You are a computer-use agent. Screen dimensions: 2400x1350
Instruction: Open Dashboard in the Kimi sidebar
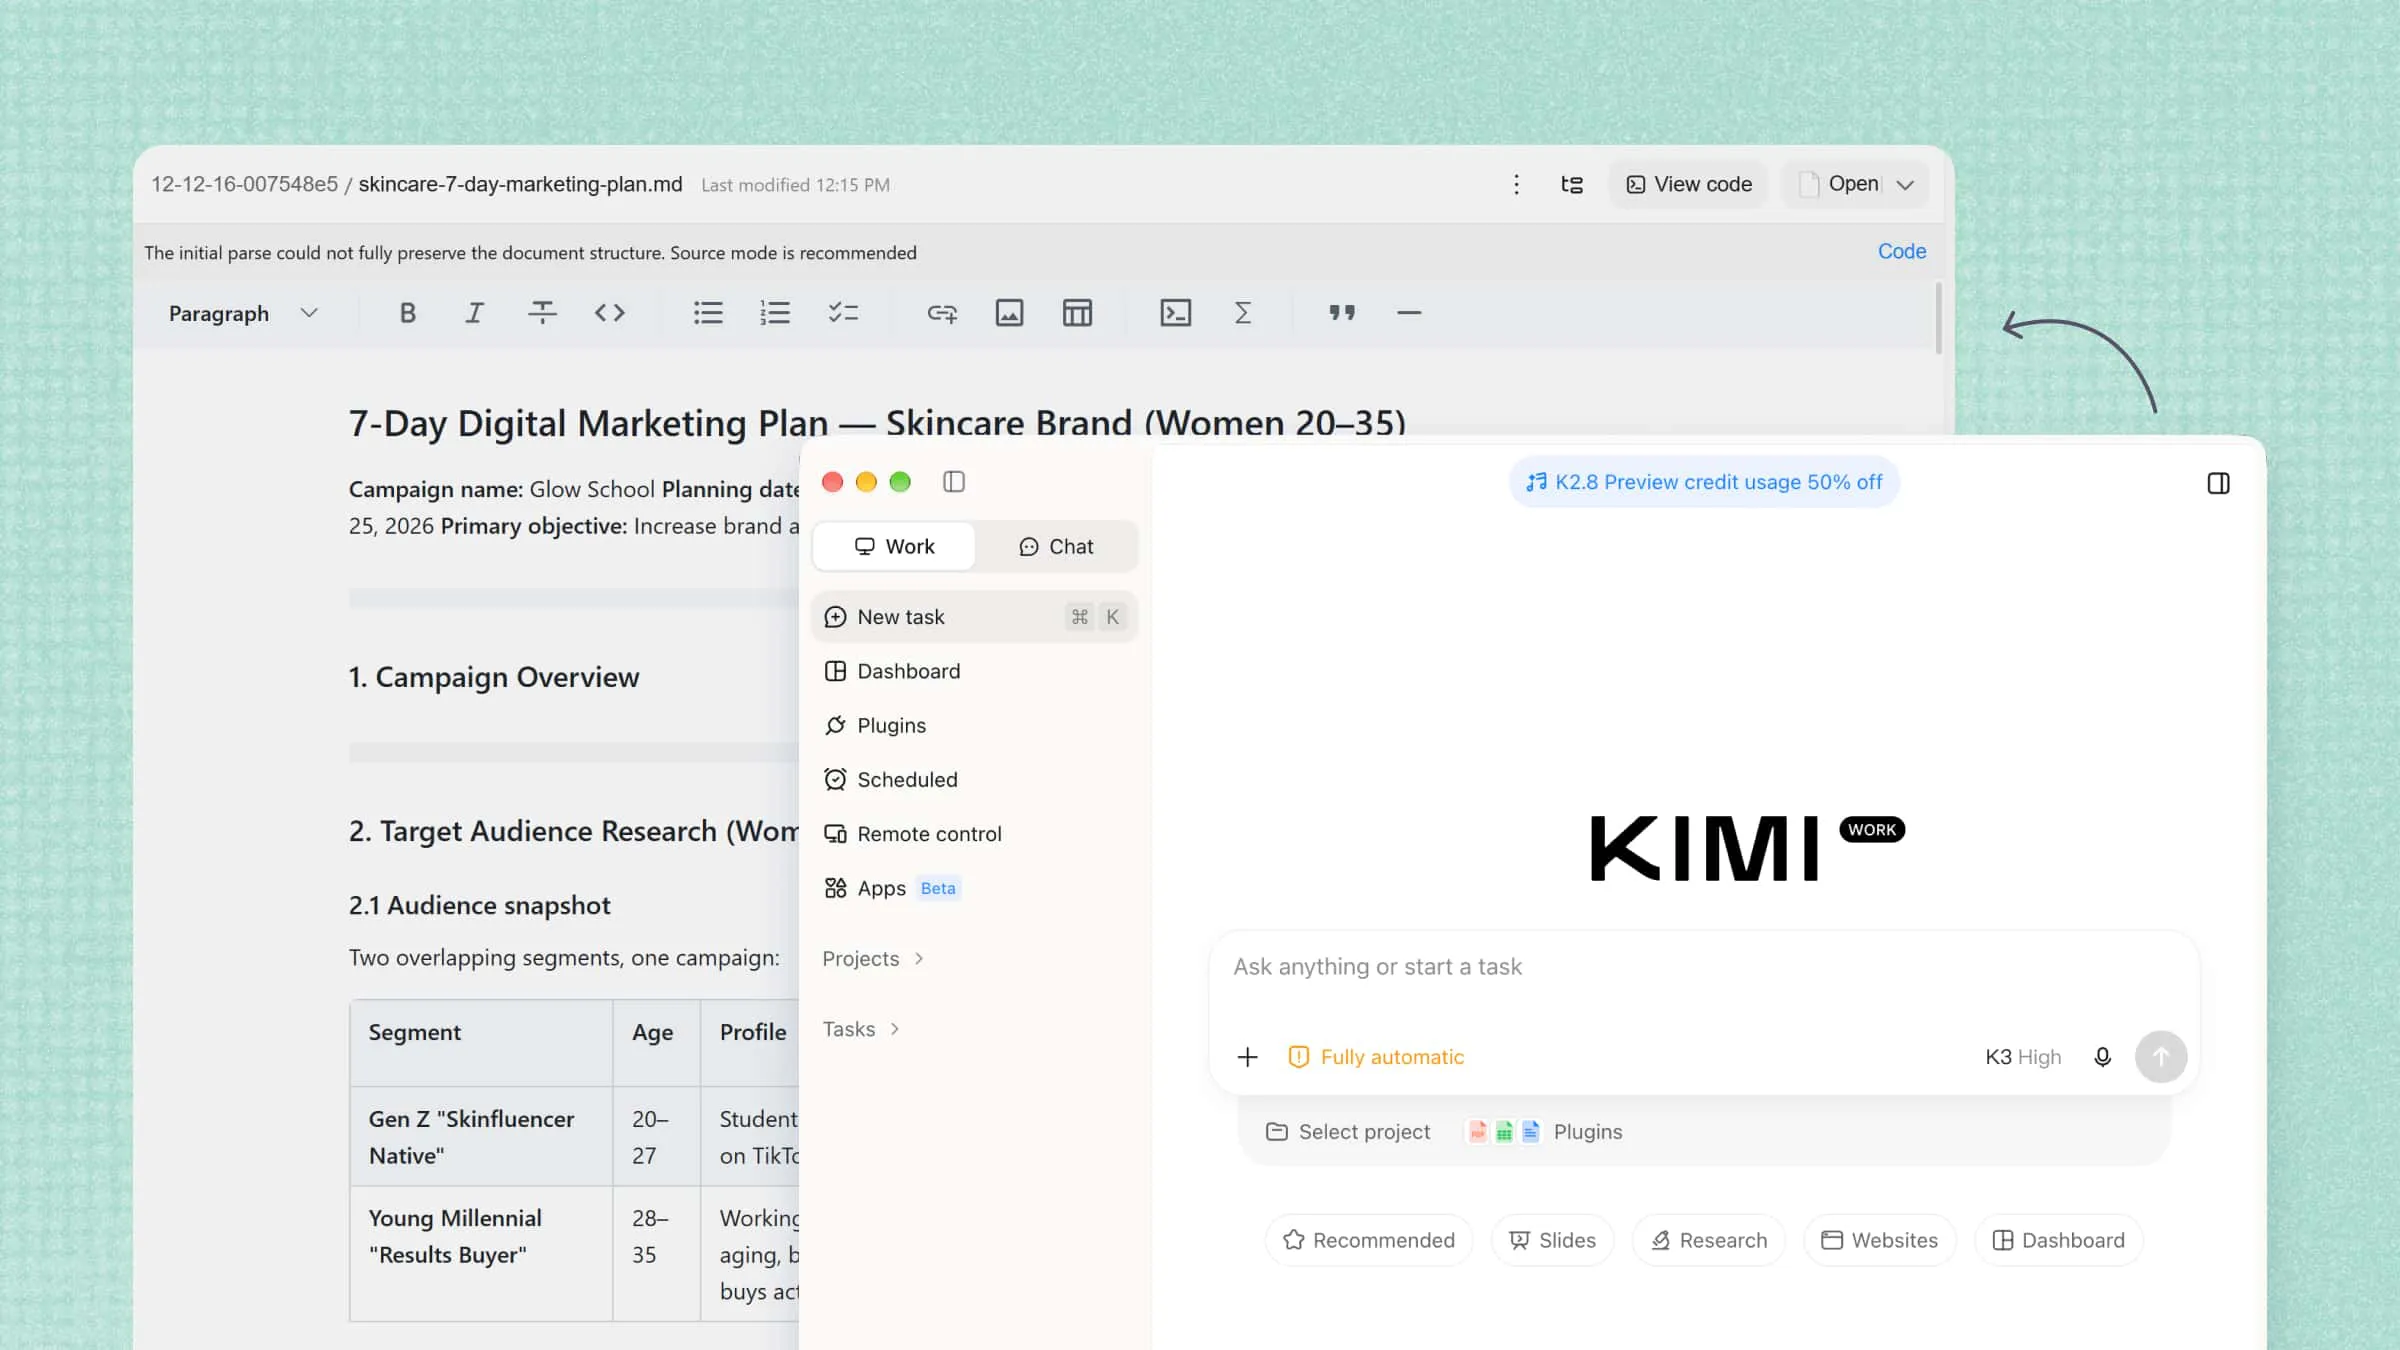point(974,672)
